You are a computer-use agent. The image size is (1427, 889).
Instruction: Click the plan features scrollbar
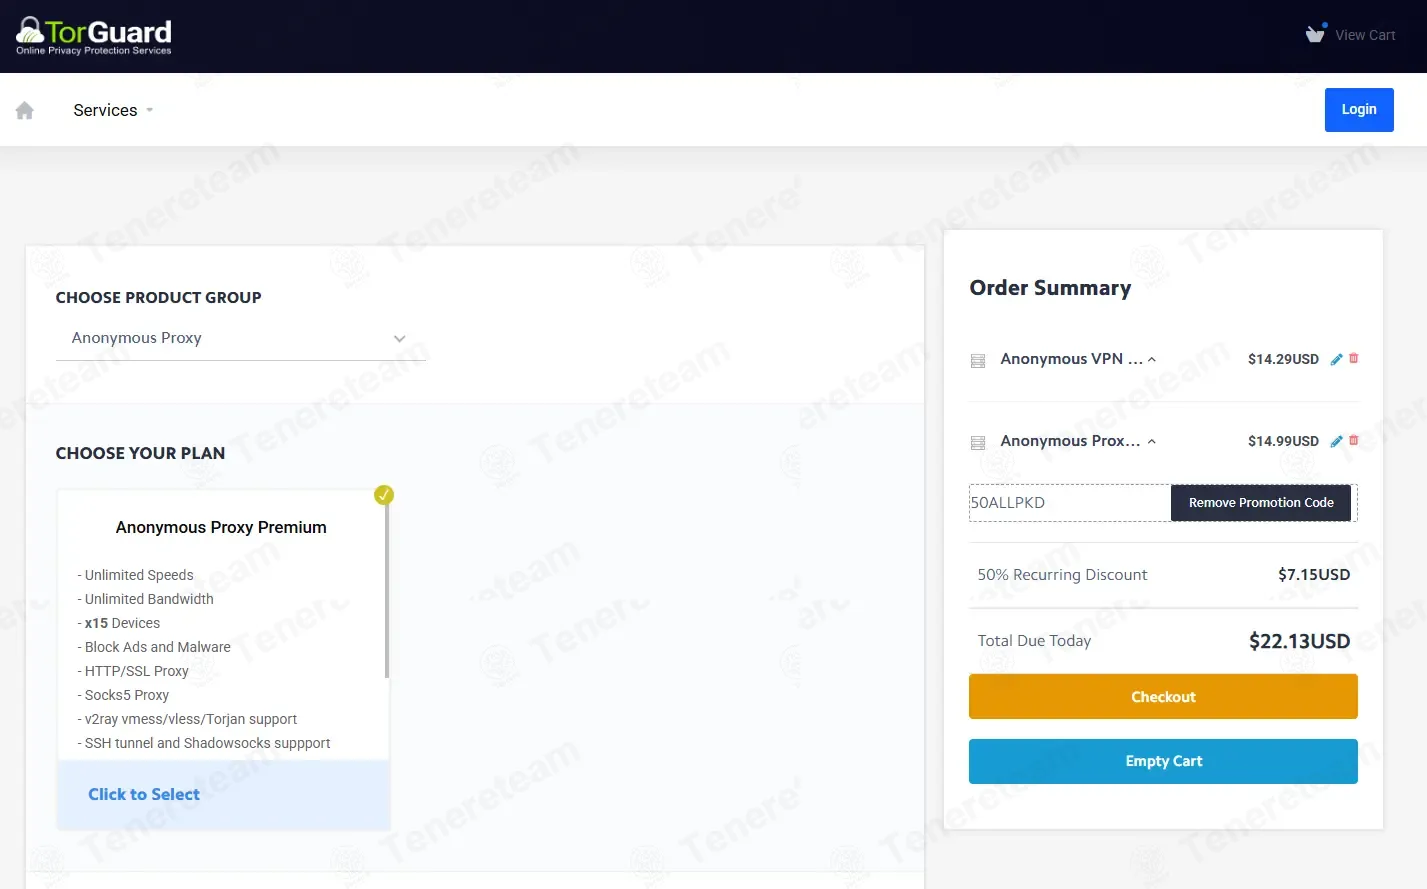387,590
